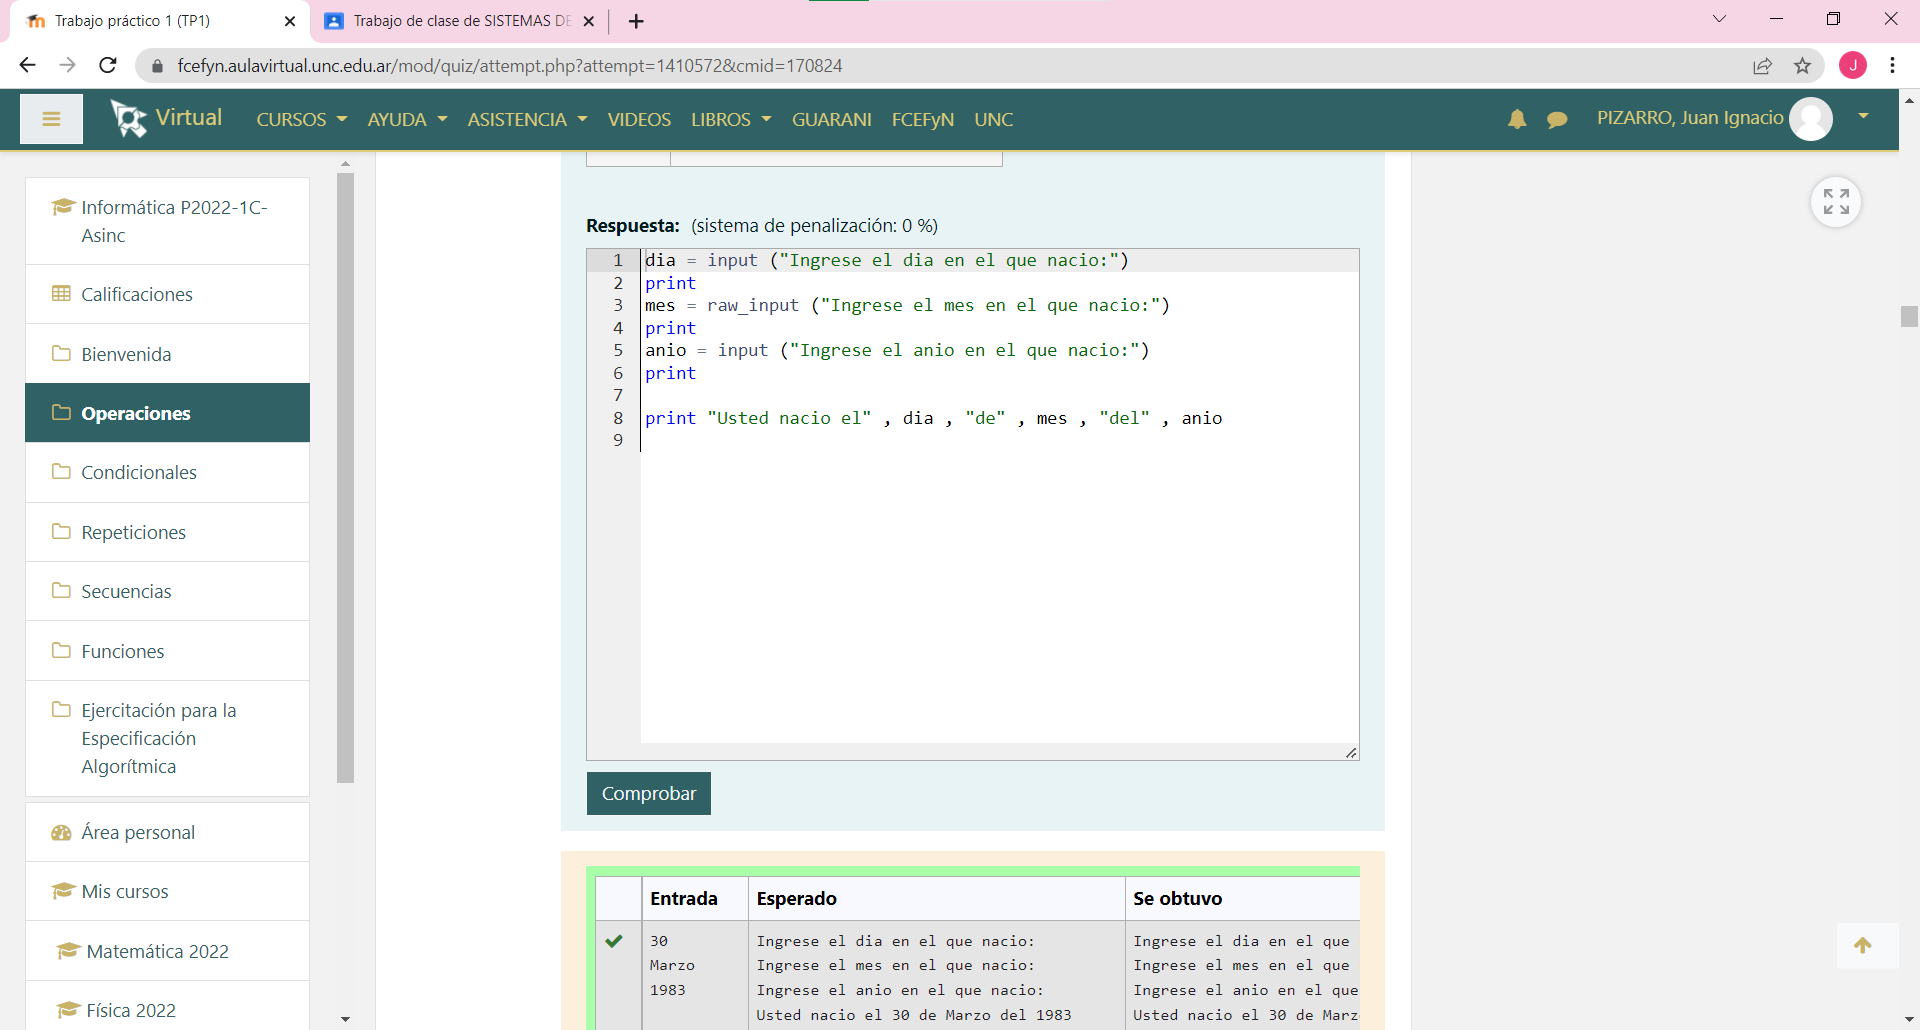The width and height of the screenshot is (1920, 1030).
Task: Click the sidebar vertical scrollbar
Action: tap(346, 477)
